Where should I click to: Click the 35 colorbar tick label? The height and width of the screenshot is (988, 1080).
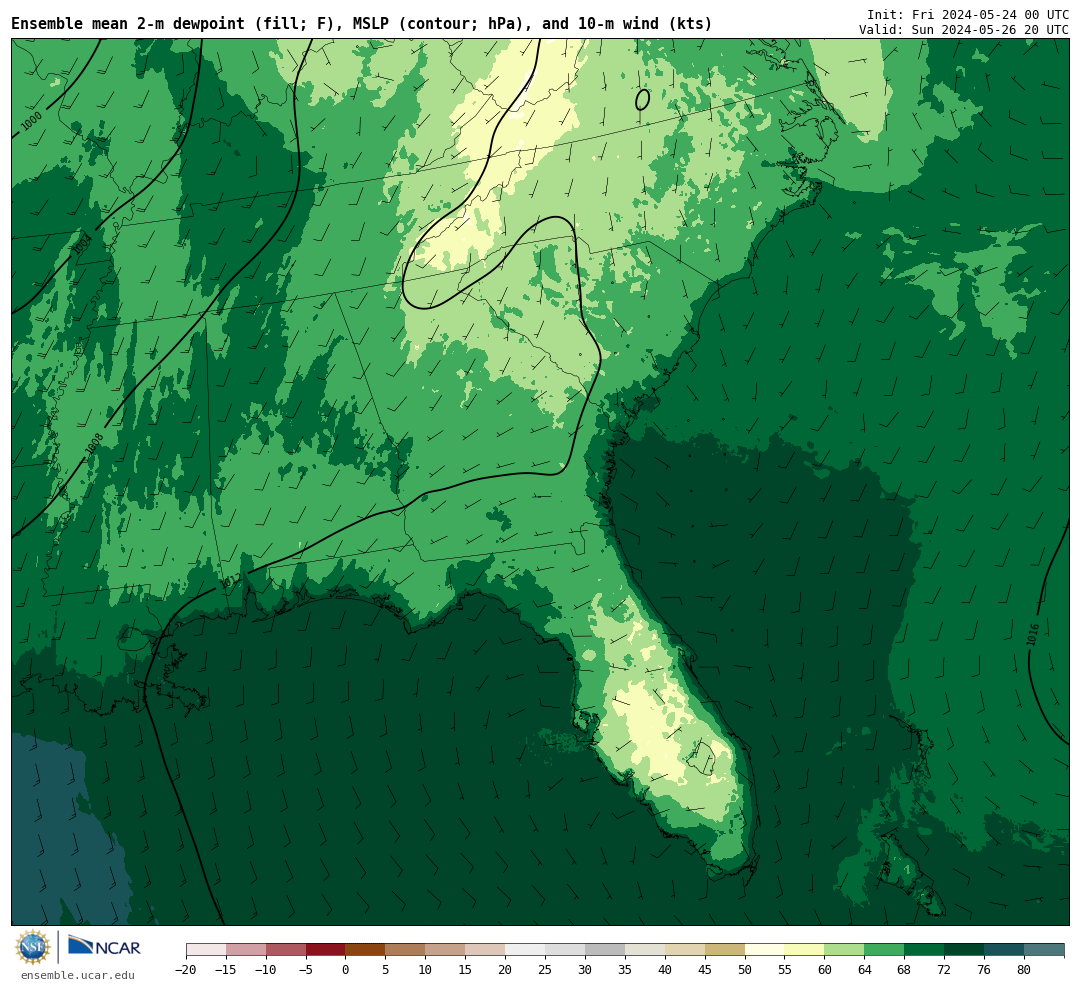(625, 970)
